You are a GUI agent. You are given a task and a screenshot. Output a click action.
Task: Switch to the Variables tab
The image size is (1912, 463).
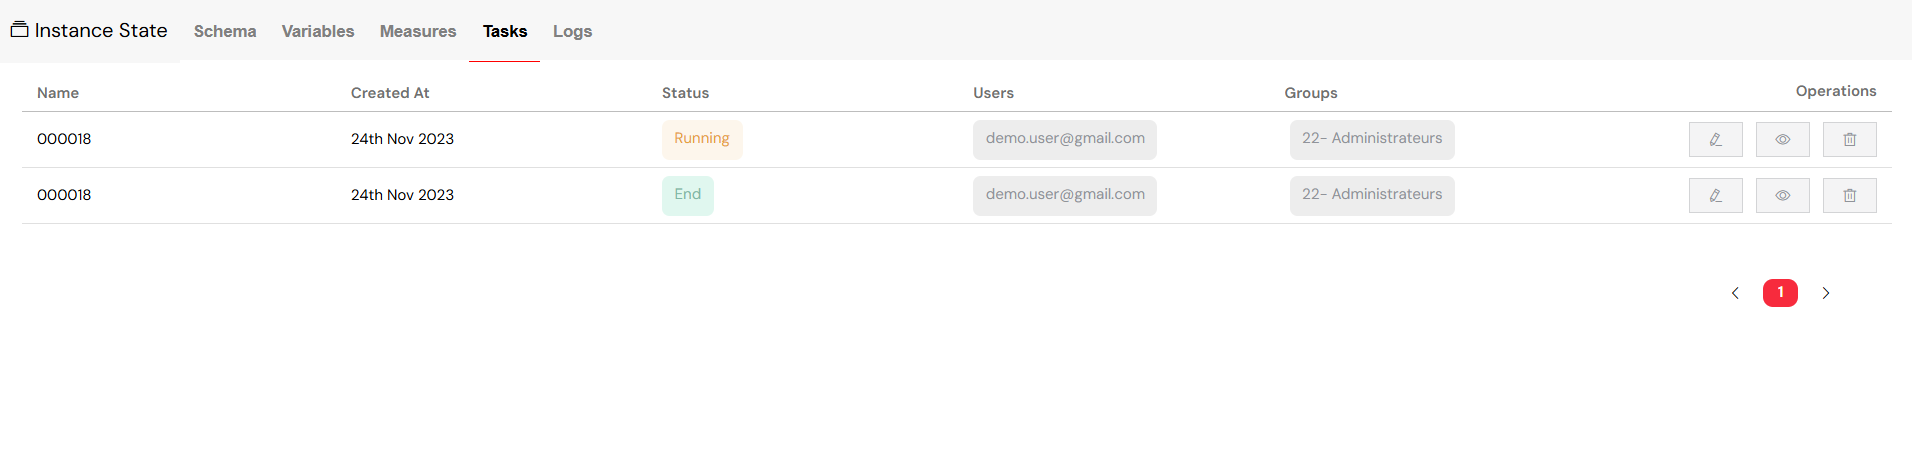tap(318, 31)
